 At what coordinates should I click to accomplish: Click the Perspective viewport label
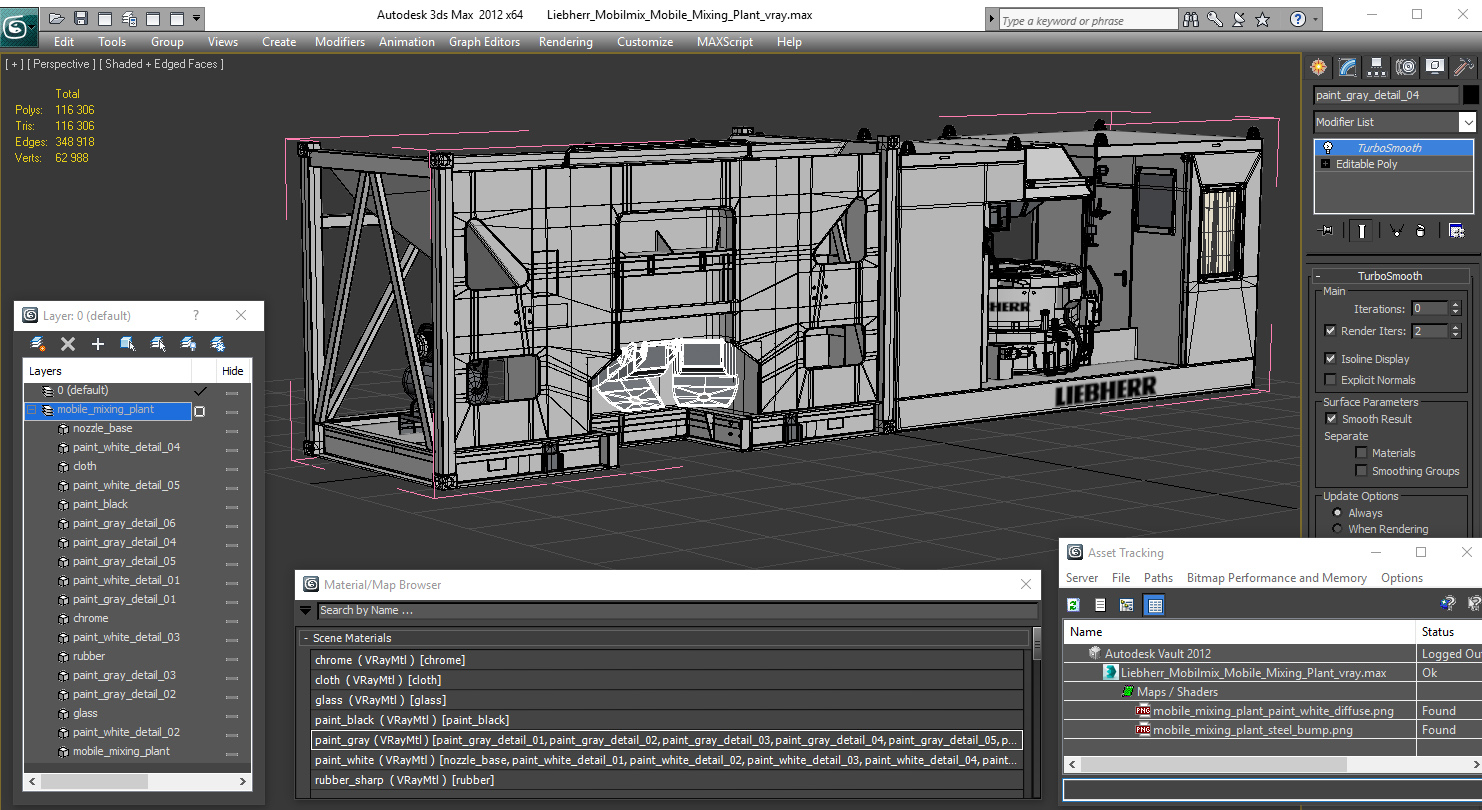(x=60, y=64)
